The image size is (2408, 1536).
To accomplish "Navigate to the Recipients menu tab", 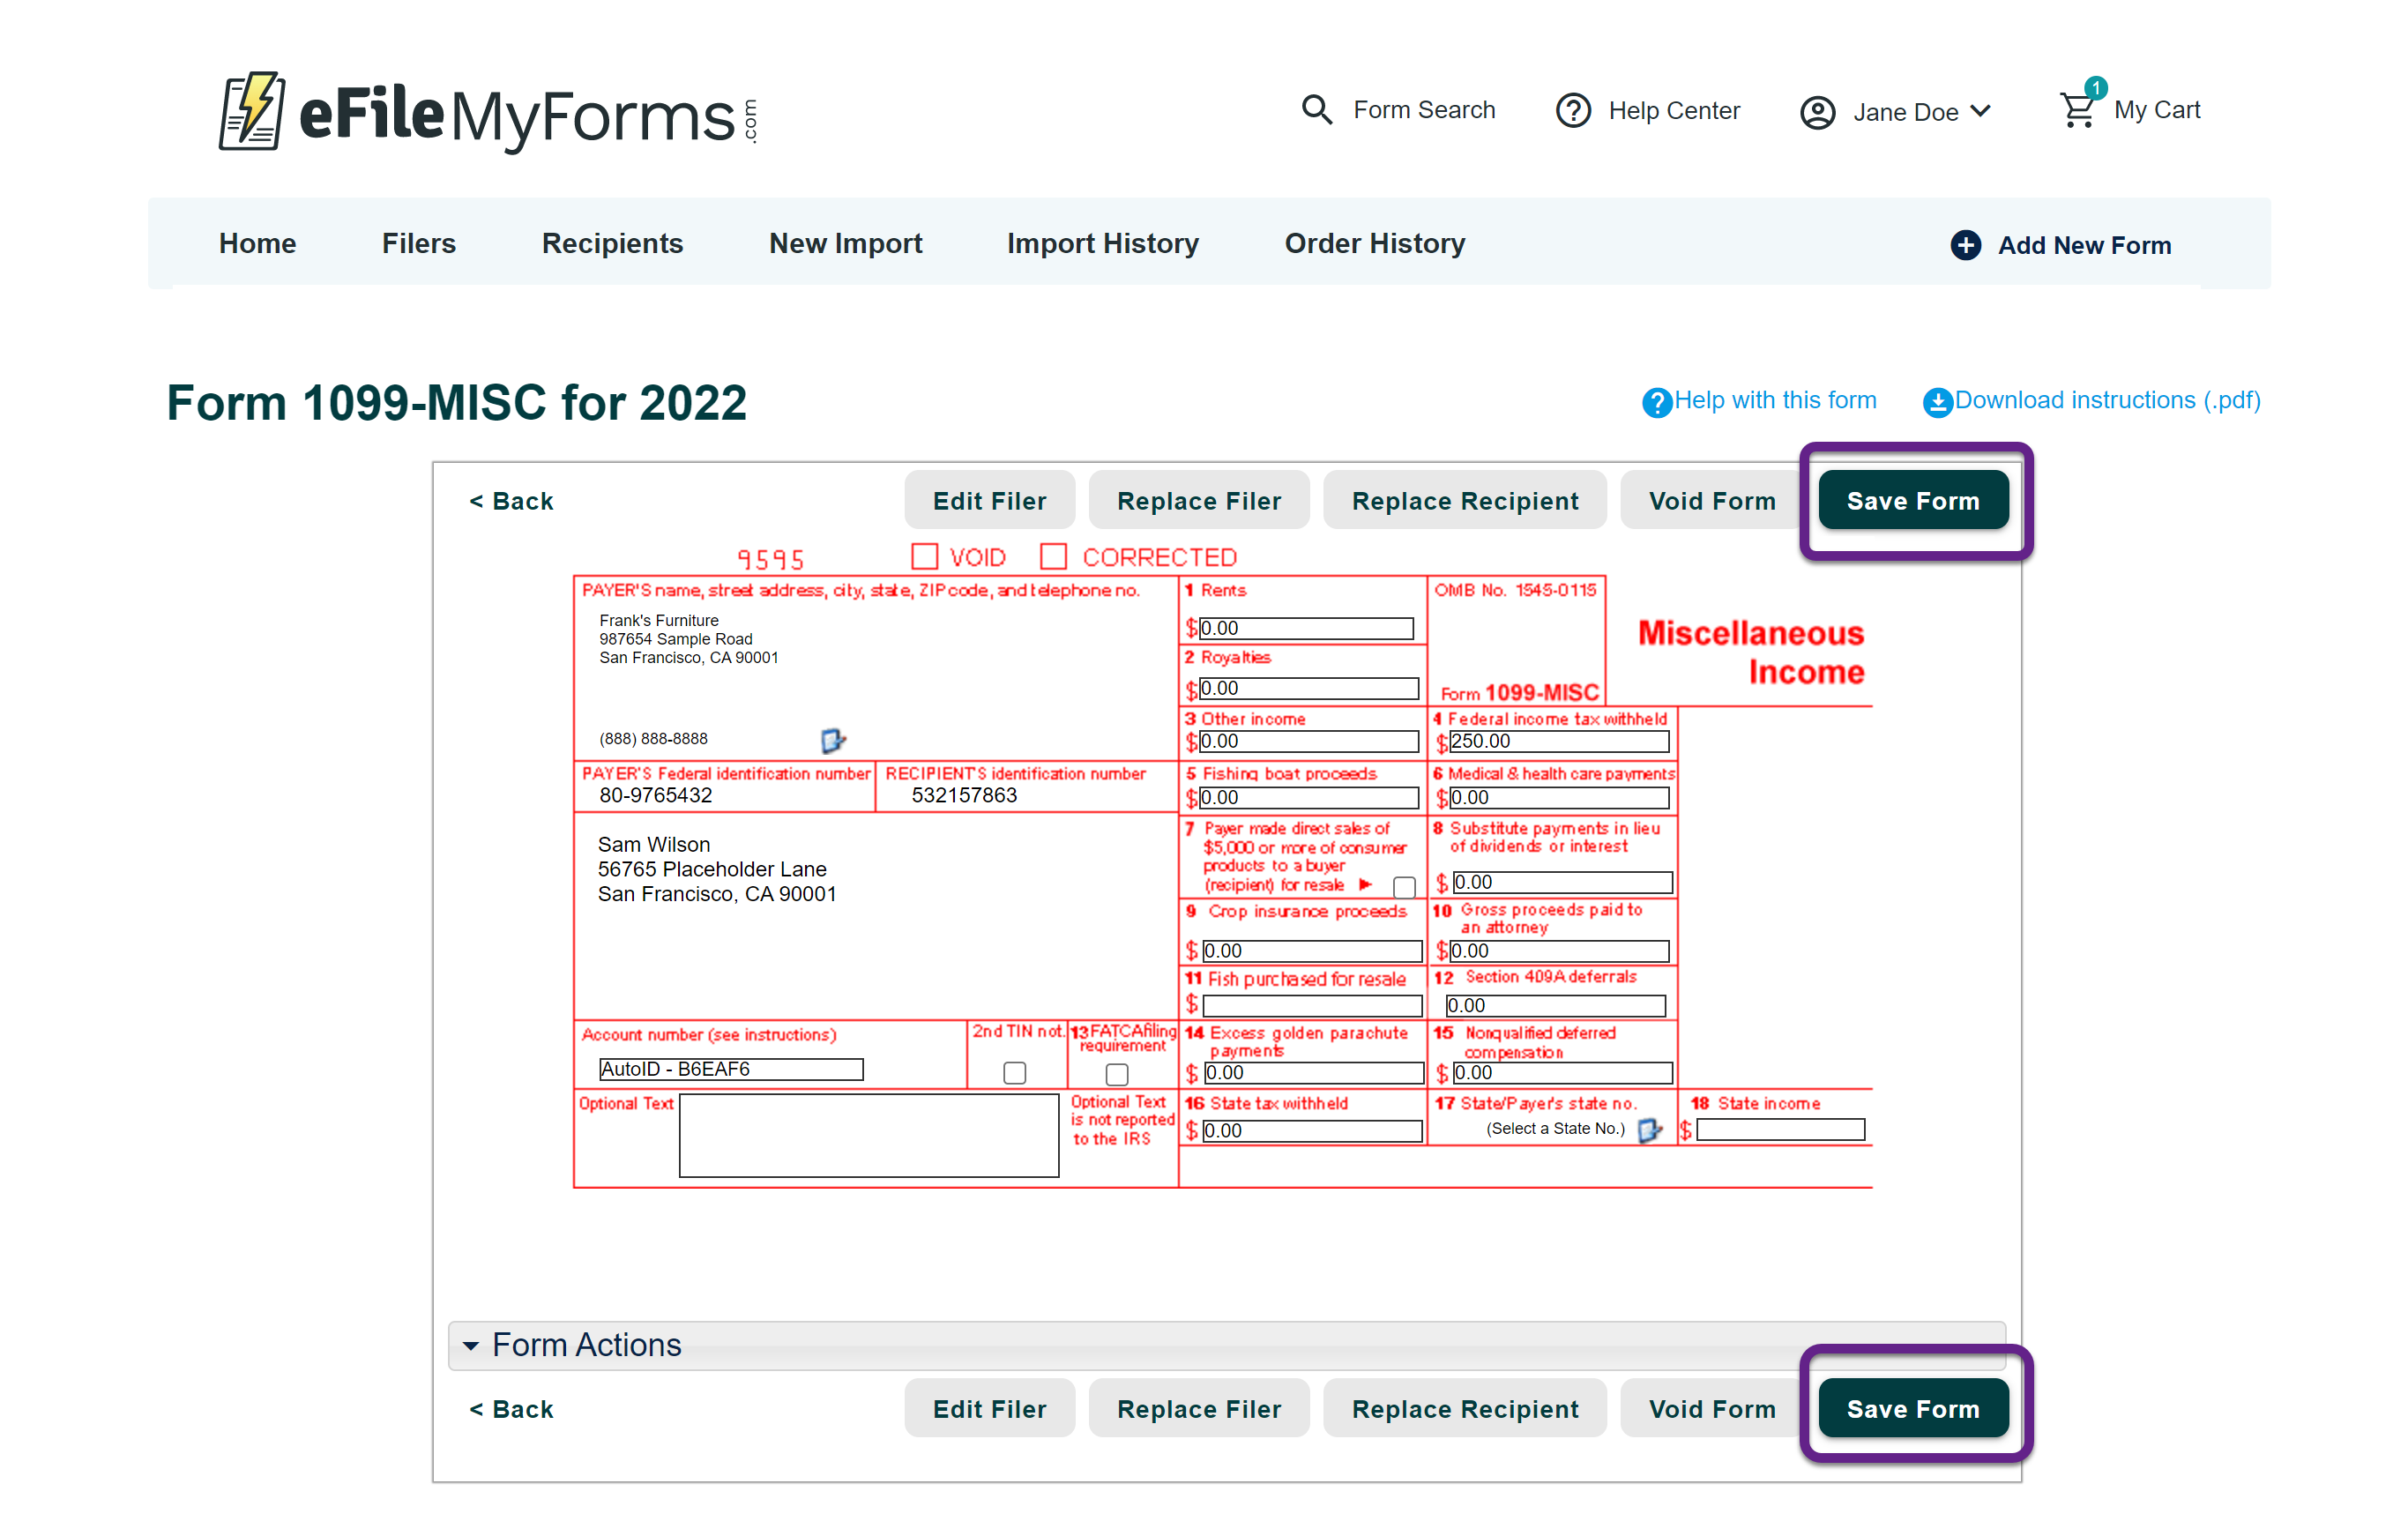I will coord(613,244).
